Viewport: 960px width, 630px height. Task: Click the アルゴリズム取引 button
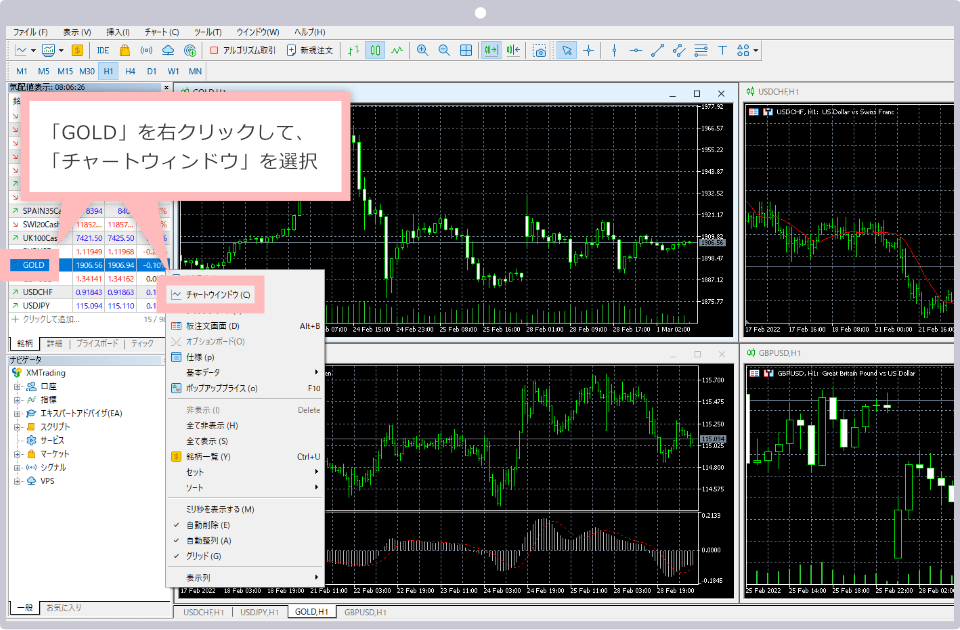point(243,50)
